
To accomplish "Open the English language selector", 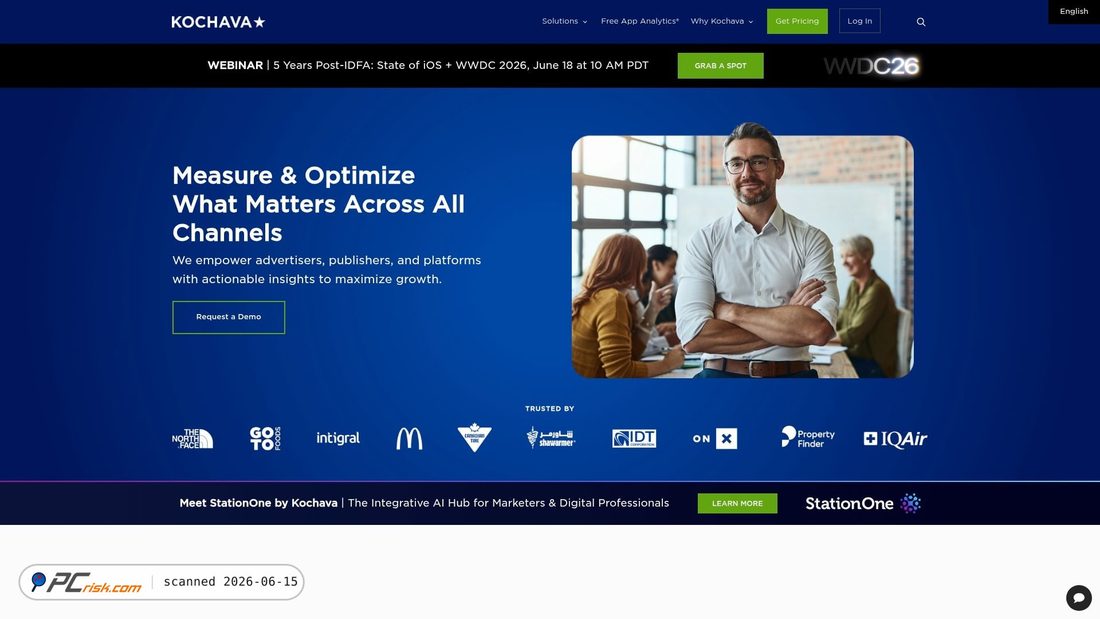I will (1073, 11).
